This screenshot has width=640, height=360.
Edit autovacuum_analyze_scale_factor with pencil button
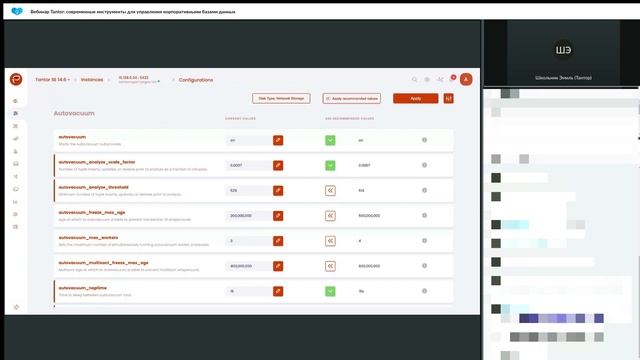tap(278, 165)
